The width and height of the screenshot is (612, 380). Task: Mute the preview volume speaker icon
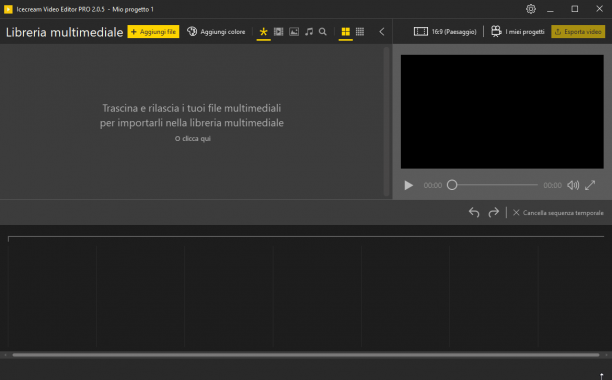click(573, 185)
